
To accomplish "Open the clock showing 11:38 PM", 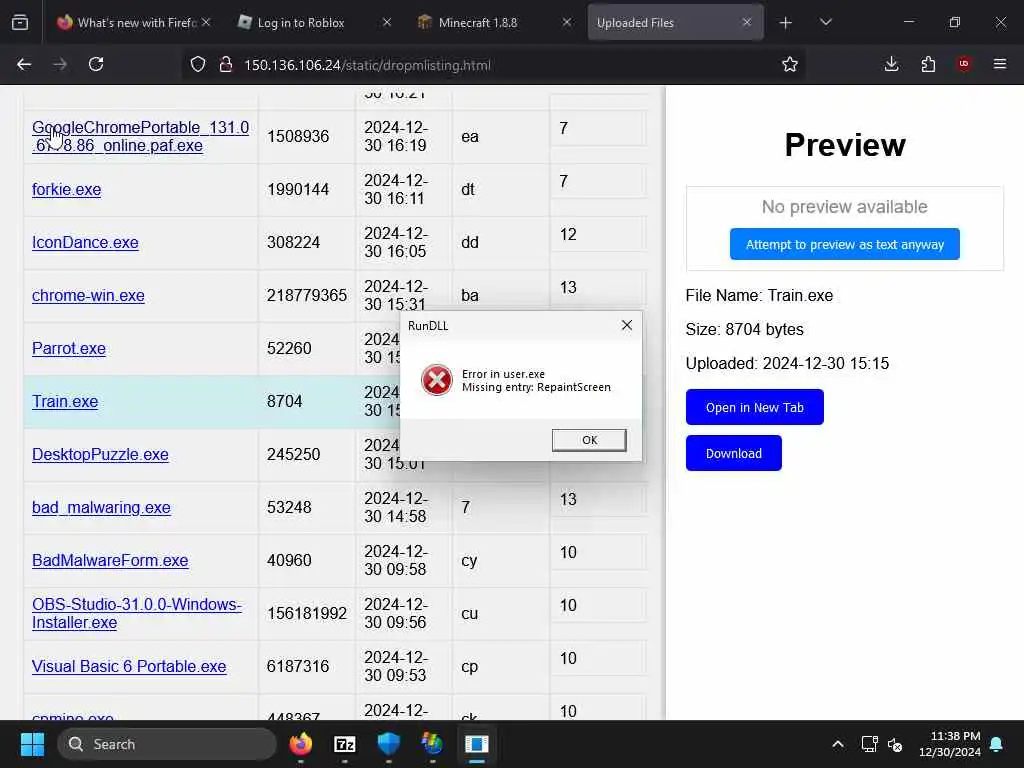I will 950,744.
